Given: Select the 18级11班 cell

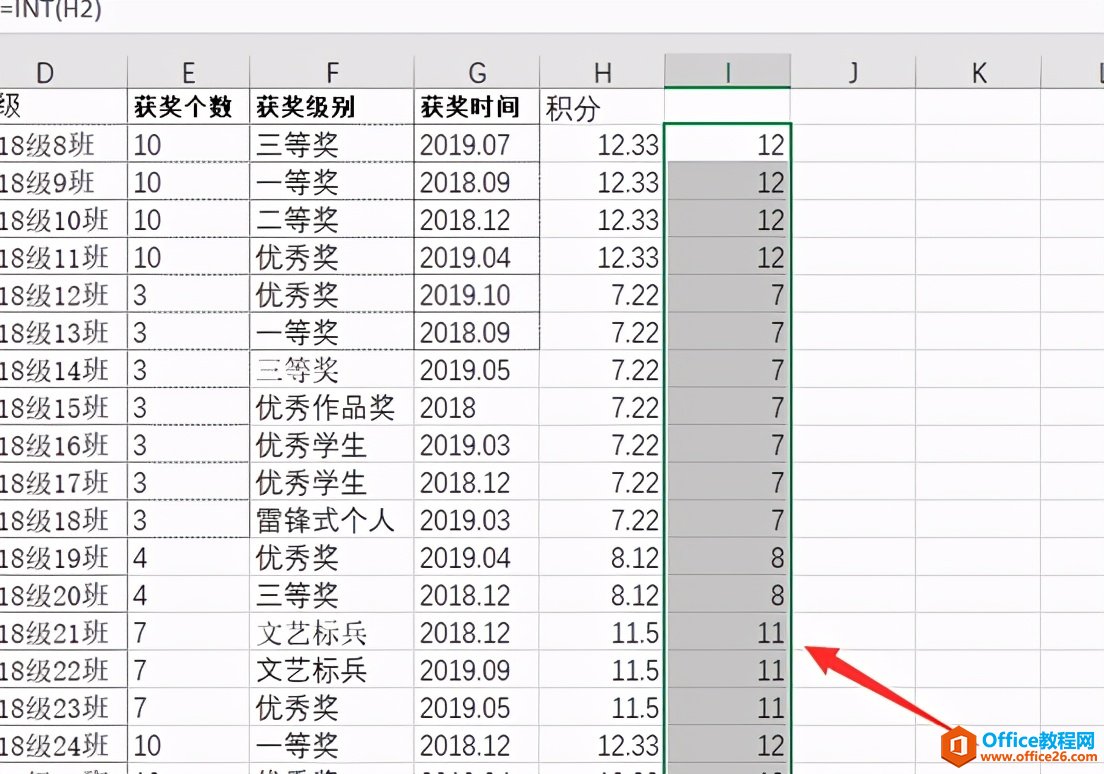Looking at the screenshot, I should click(63, 257).
